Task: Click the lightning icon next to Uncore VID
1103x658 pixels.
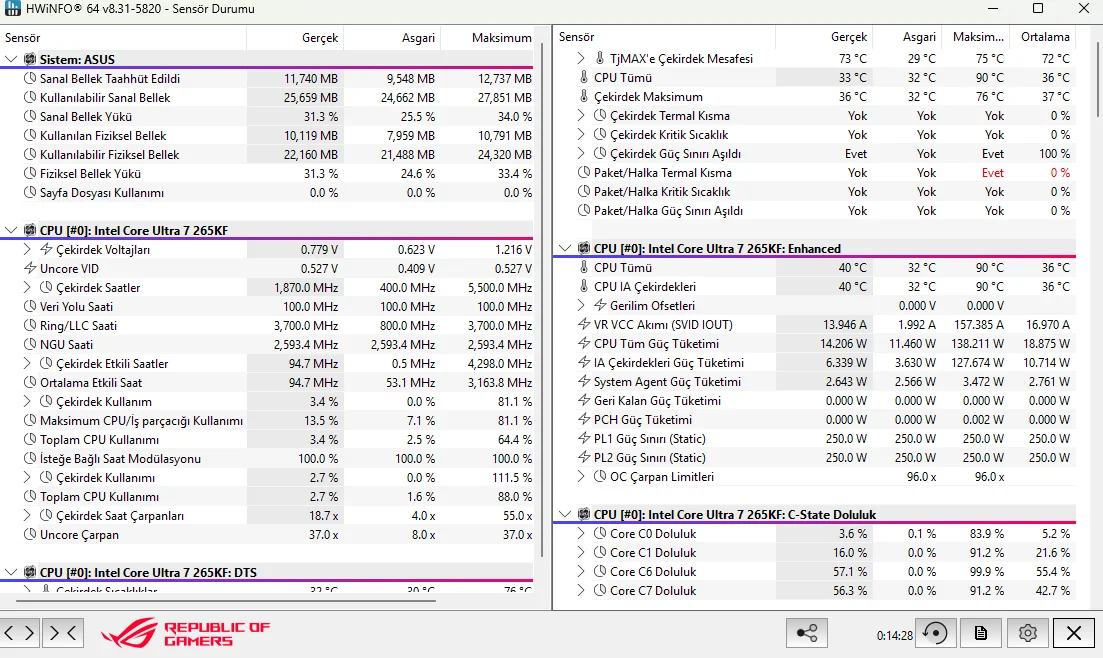Action: tap(30, 268)
